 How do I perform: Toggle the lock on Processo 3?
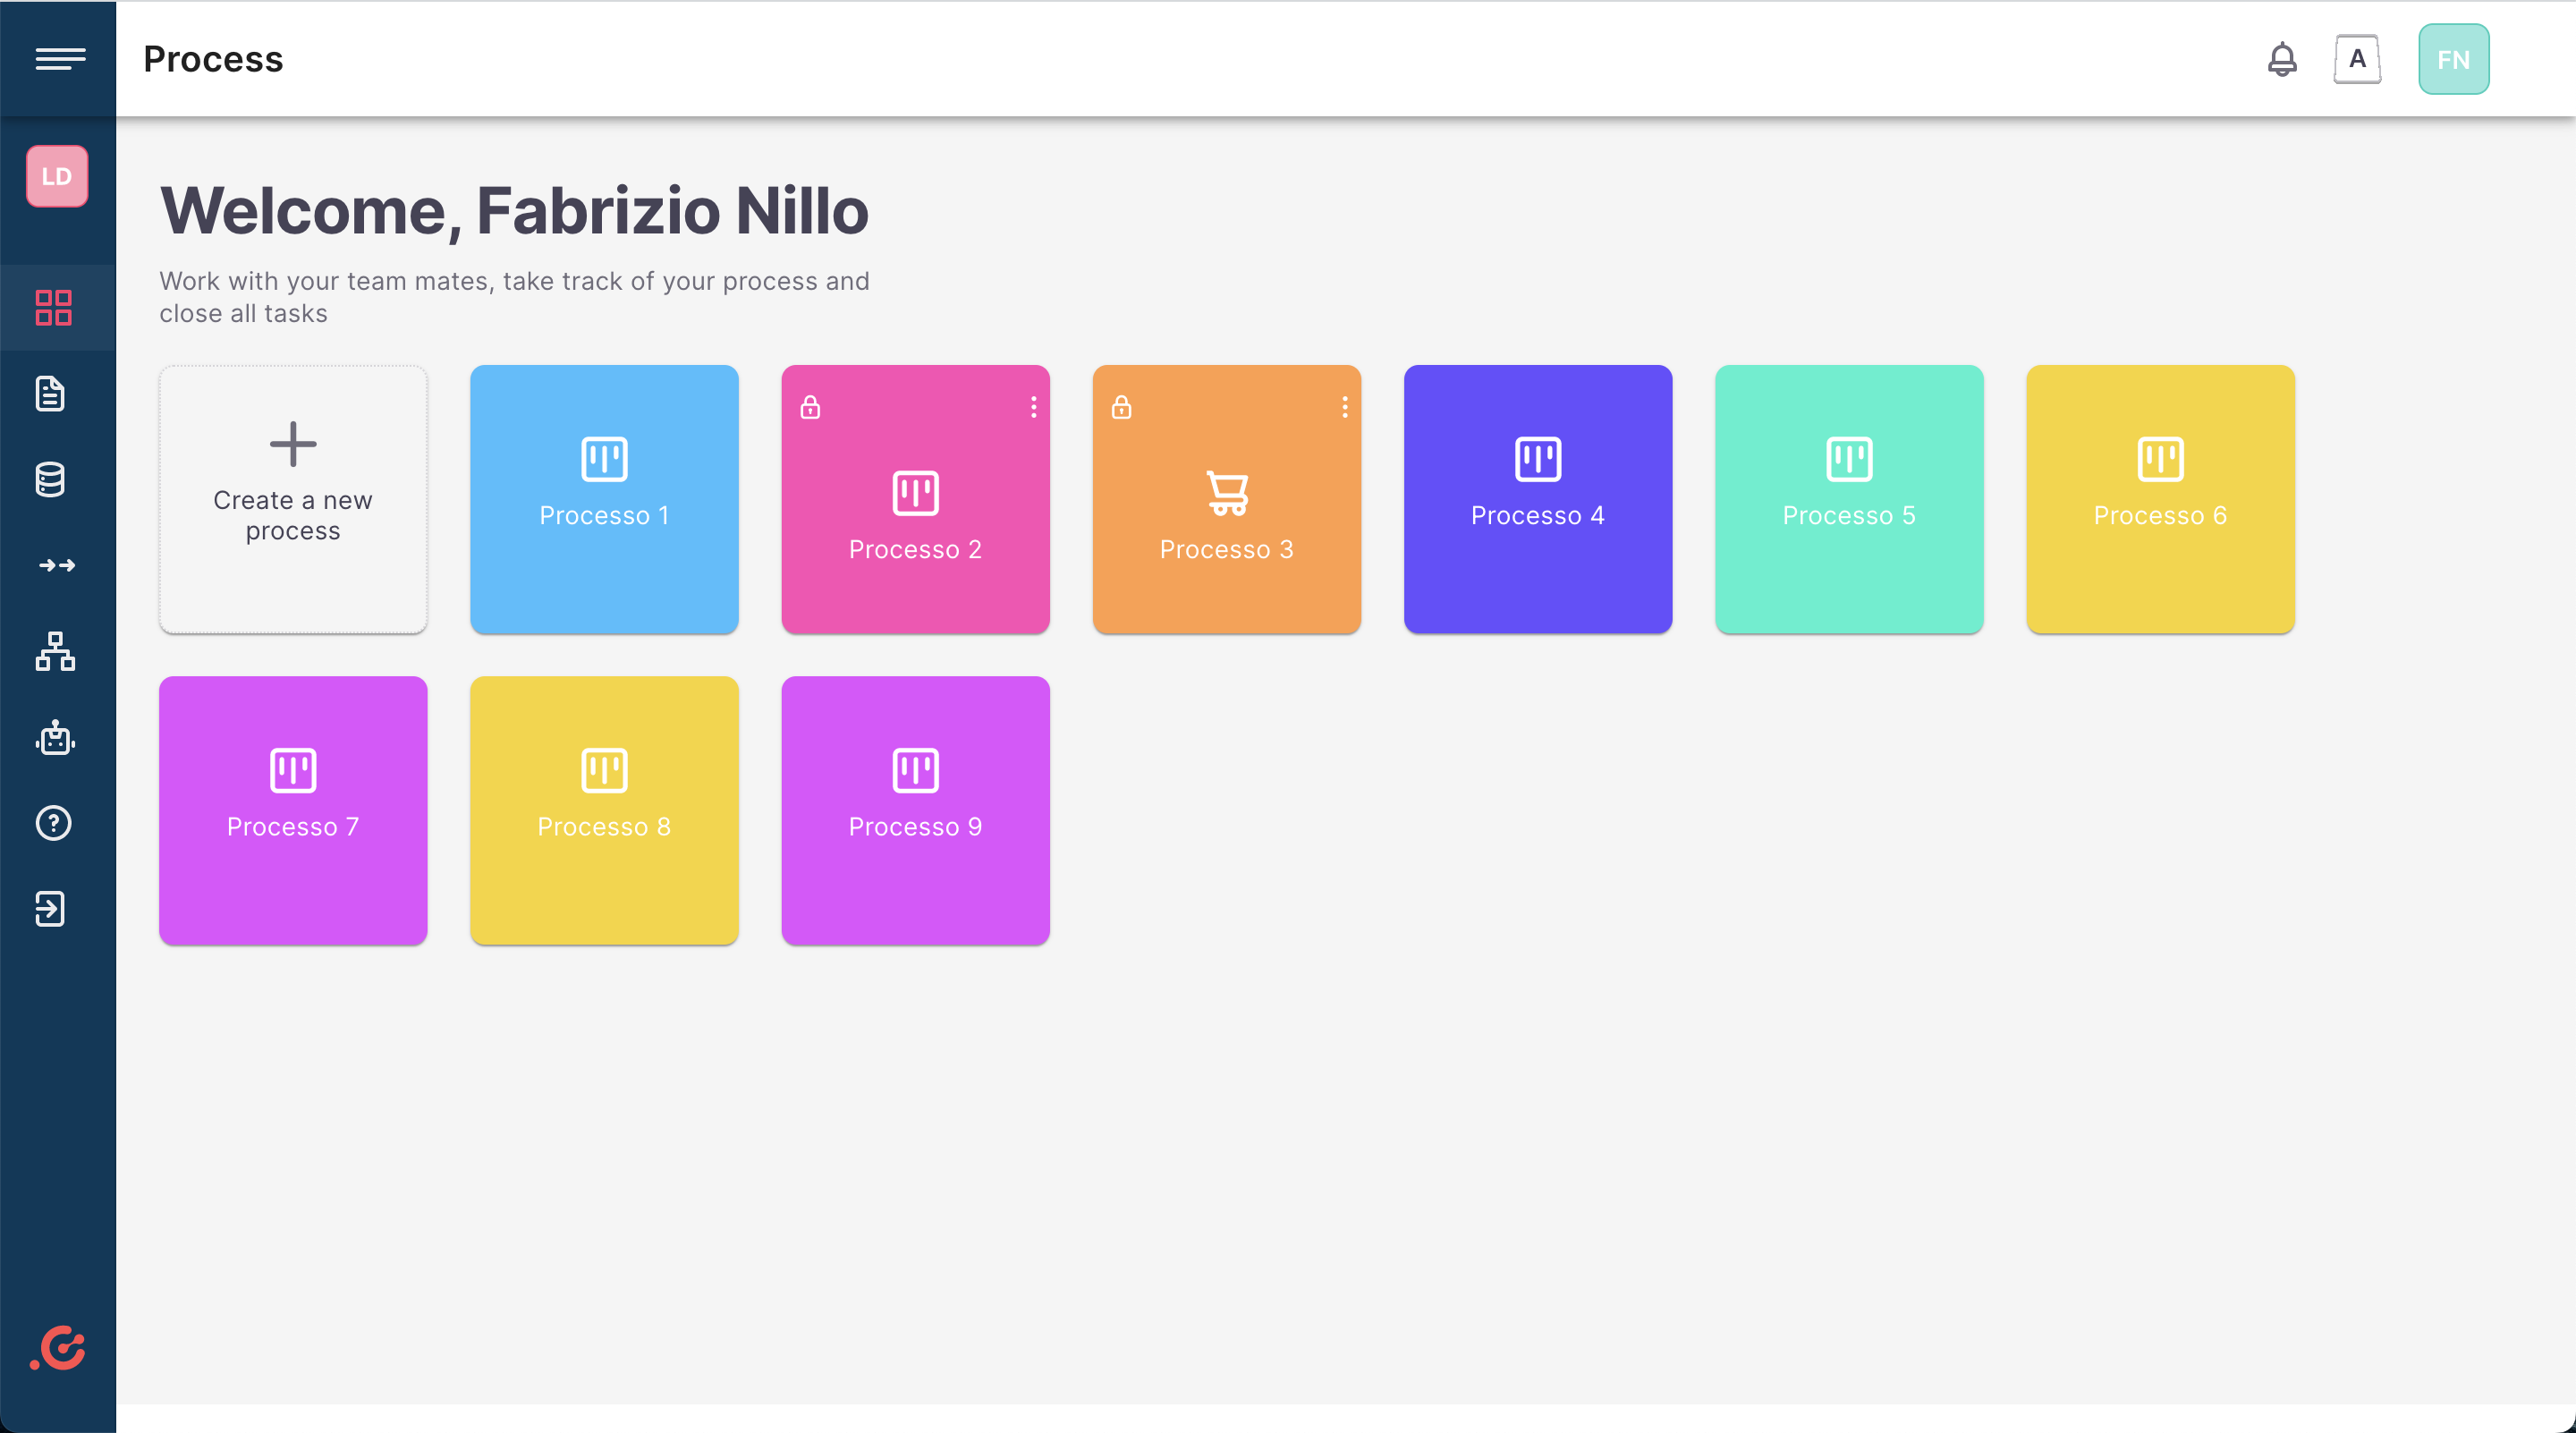[1121, 407]
